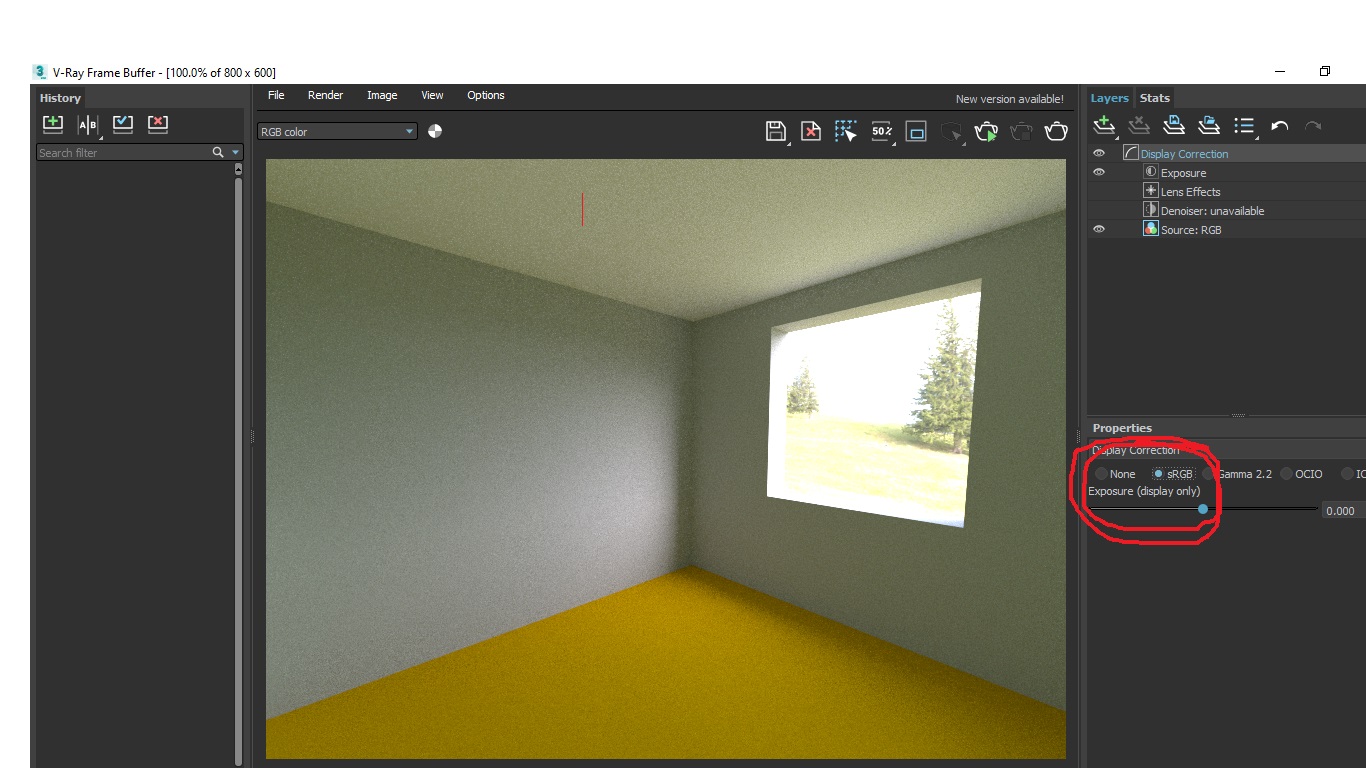The width and height of the screenshot is (1366, 768).
Task: Click the search magnifier in History filter
Action: 218,152
